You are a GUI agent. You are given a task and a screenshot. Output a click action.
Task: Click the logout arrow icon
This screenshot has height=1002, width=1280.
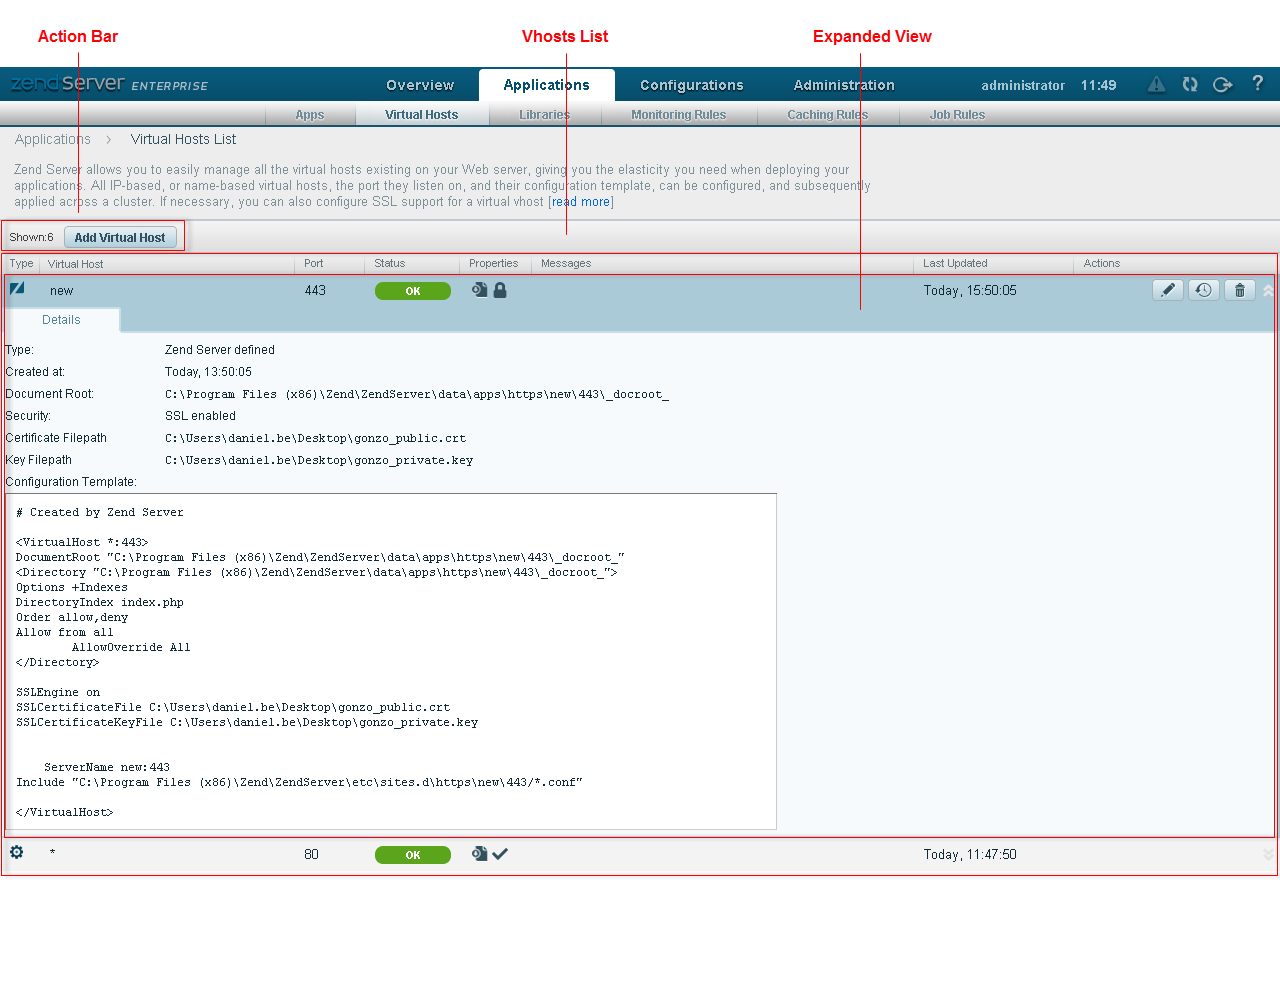pyautogui.click(x=1222, y=85)
